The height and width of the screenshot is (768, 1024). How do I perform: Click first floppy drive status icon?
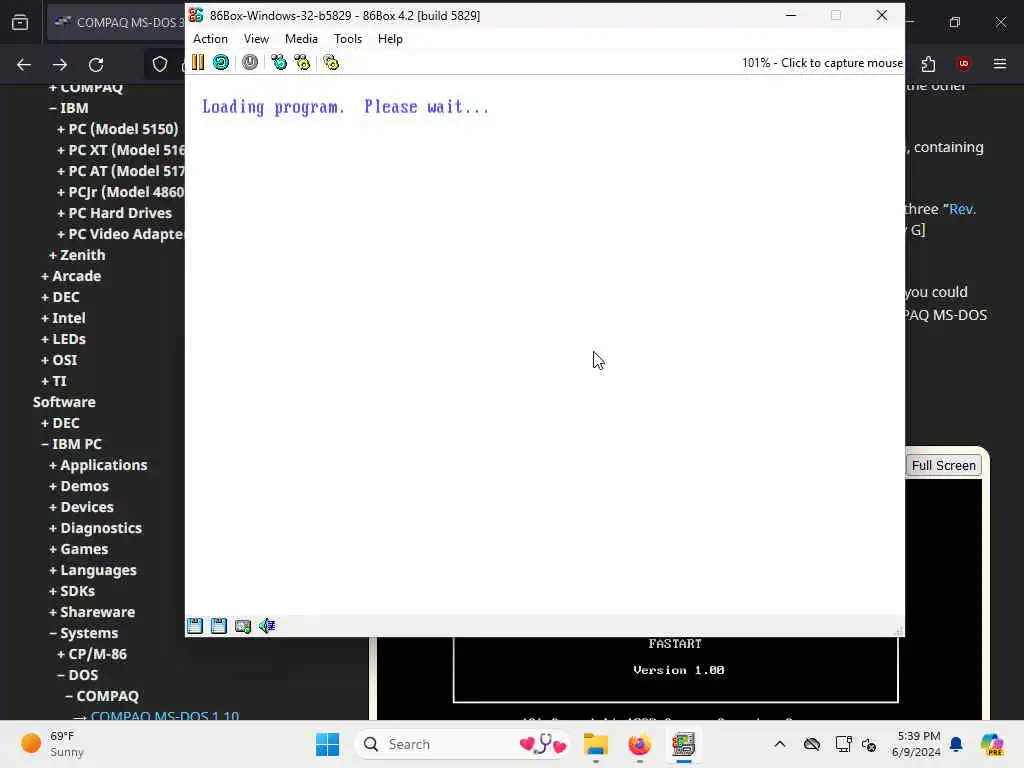coord(195,626)
